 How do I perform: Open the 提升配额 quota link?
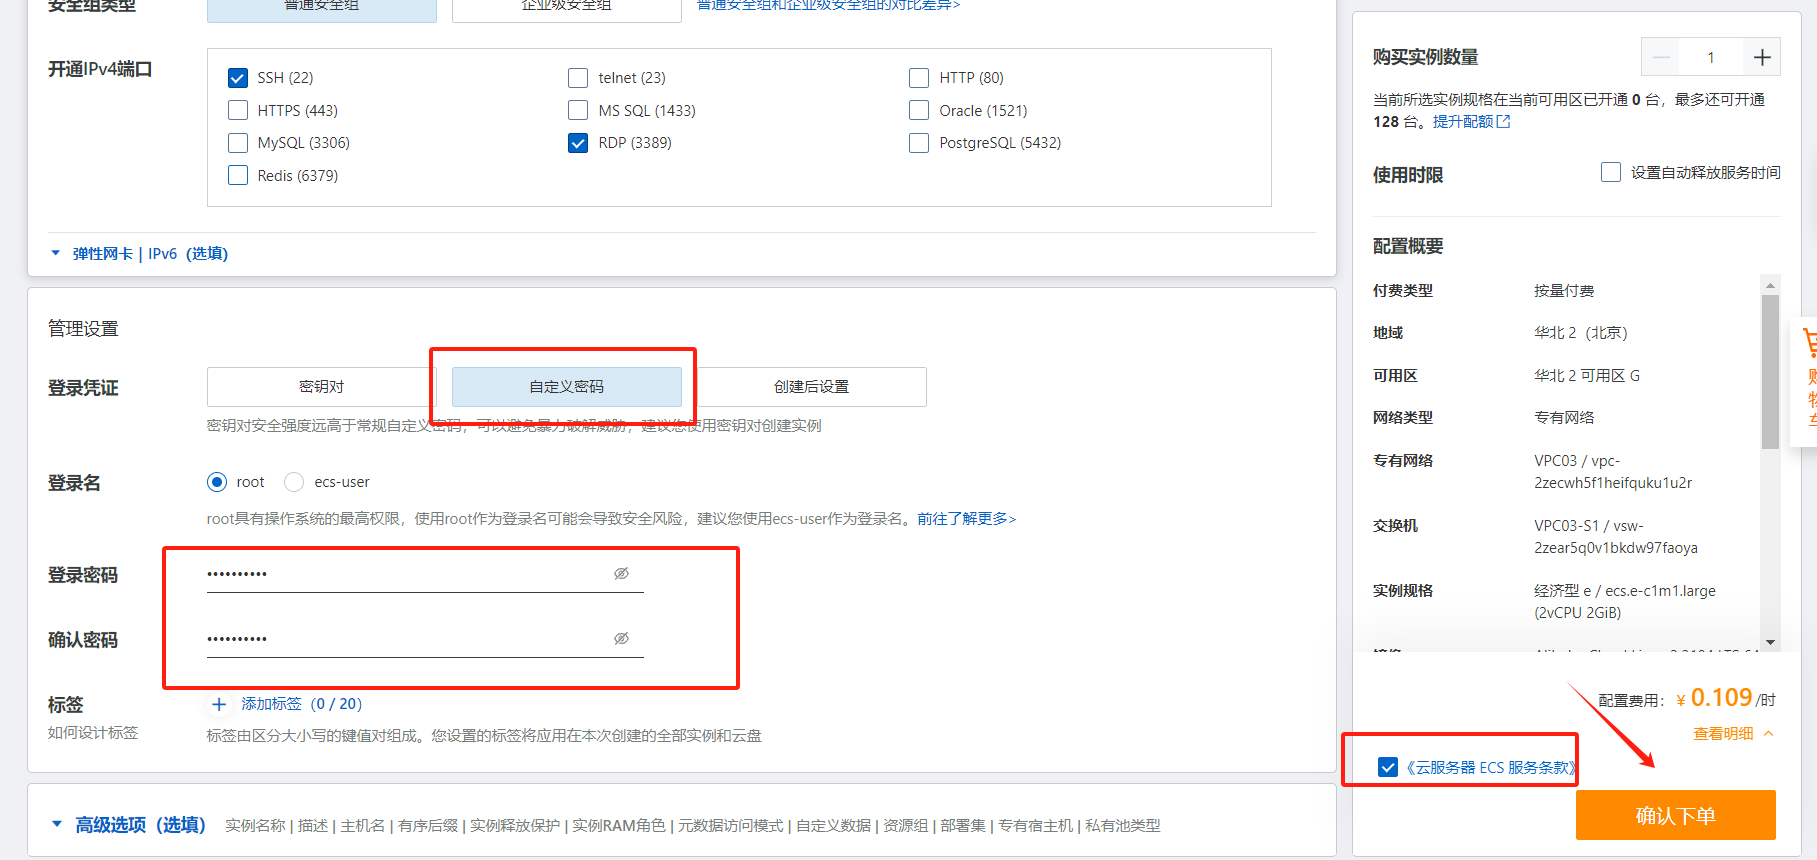(1463, 122)
